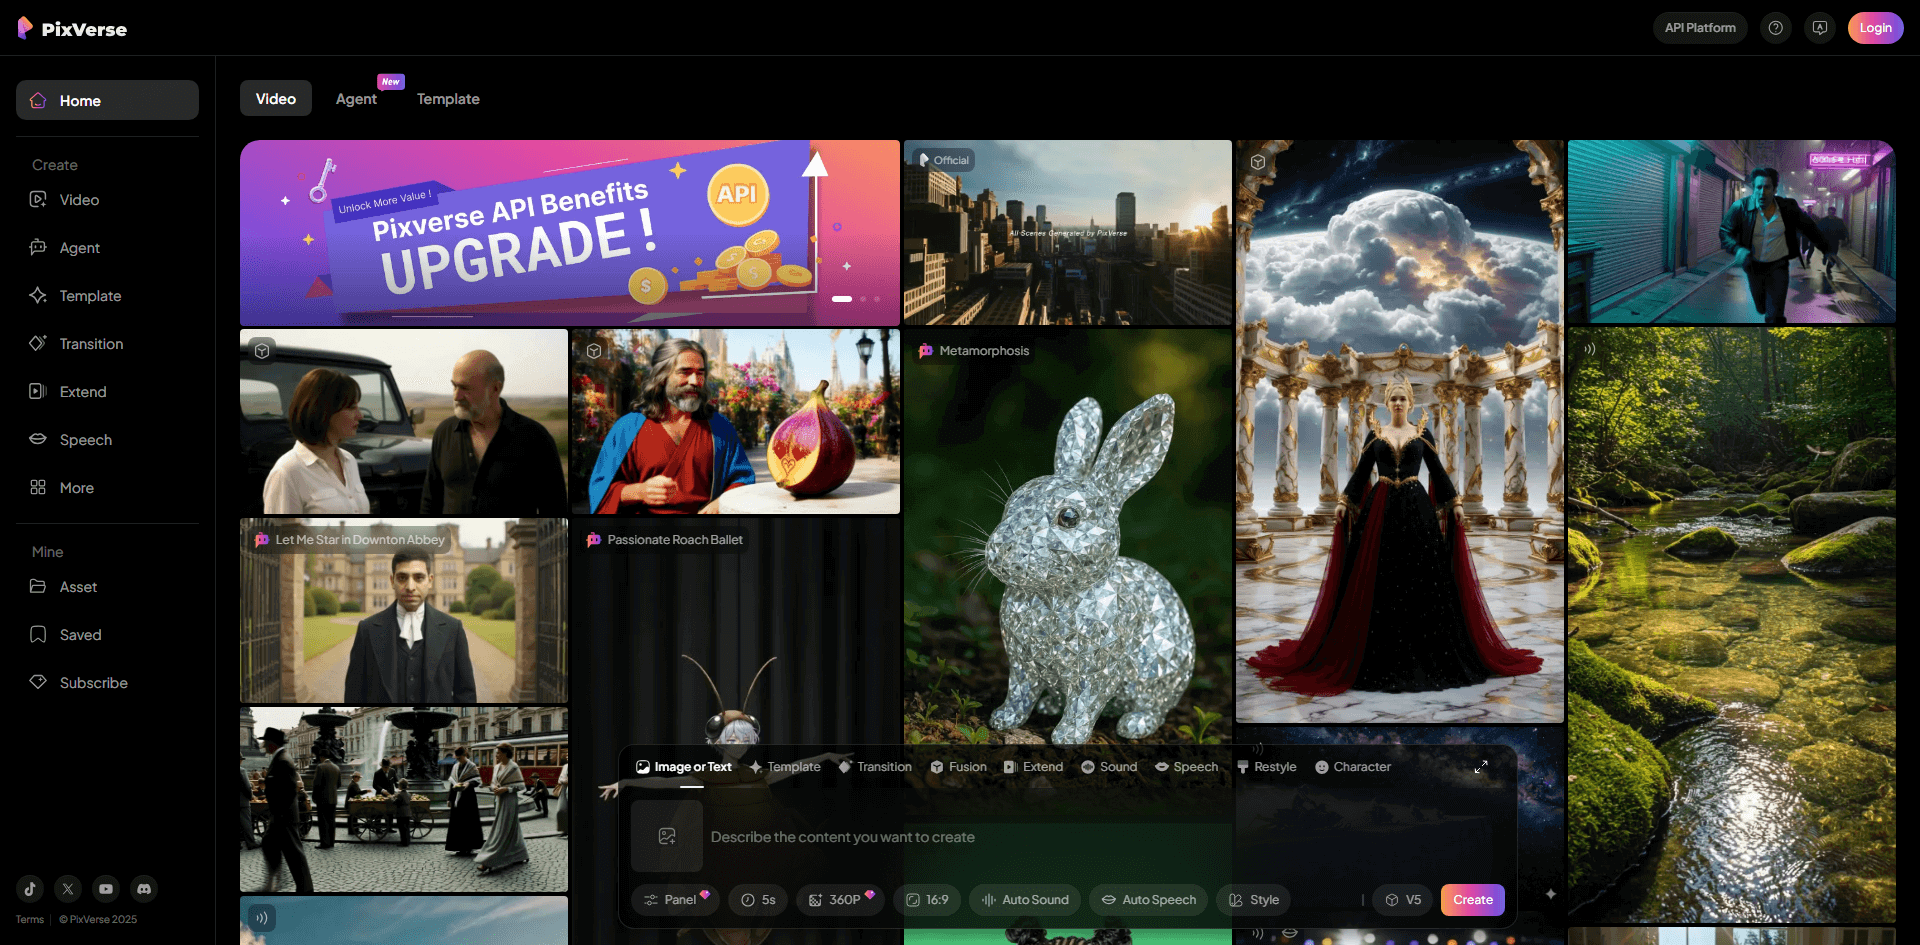Switch to the Agent tab
This screenshot has height=945, width=1920.
[x=356, y=99]
